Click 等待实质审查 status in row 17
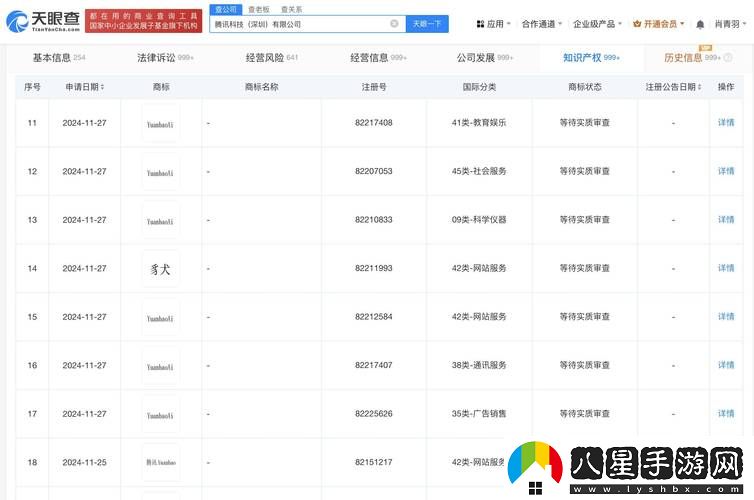754x500 pixels. pos(585,413)
